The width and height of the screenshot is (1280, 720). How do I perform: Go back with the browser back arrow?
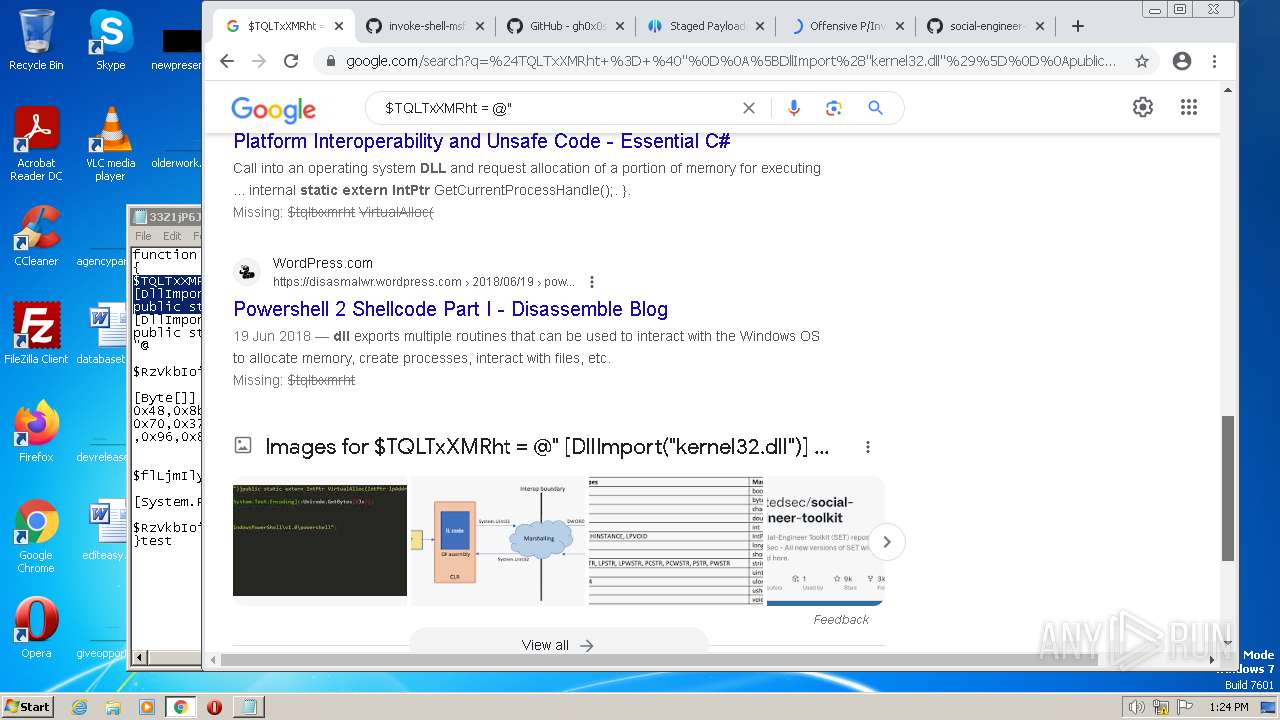[227, 61]
